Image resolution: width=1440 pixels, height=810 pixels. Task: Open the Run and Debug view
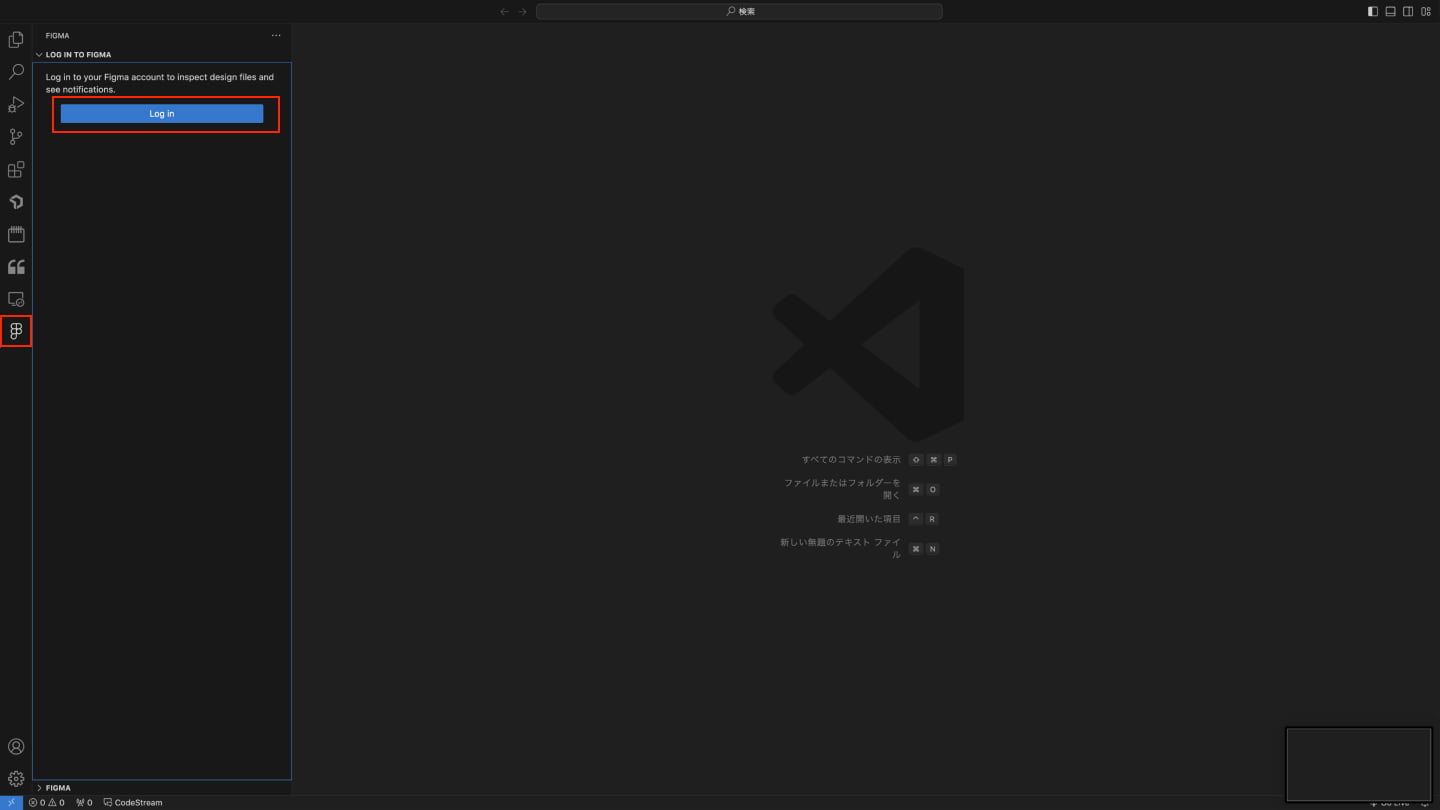[16, 105]
